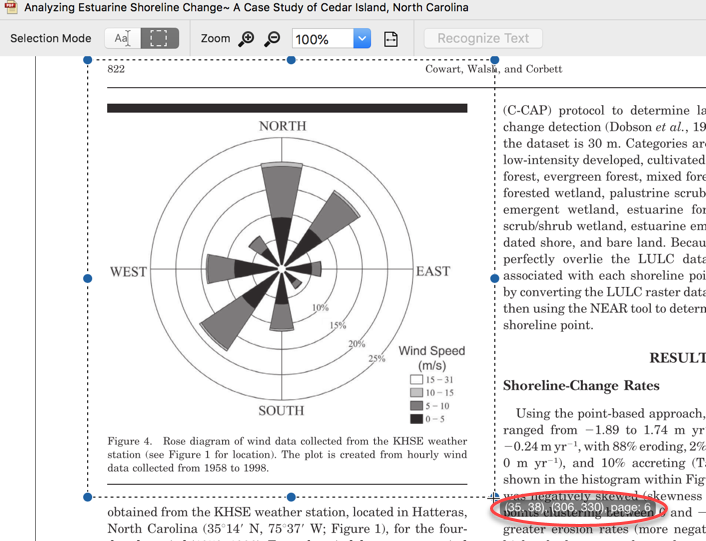Image resolution: width=706 pixels, height=541 pixels.
Task: Click the '15 – 31' wind speed legend swatch
Action: point(416,379)
